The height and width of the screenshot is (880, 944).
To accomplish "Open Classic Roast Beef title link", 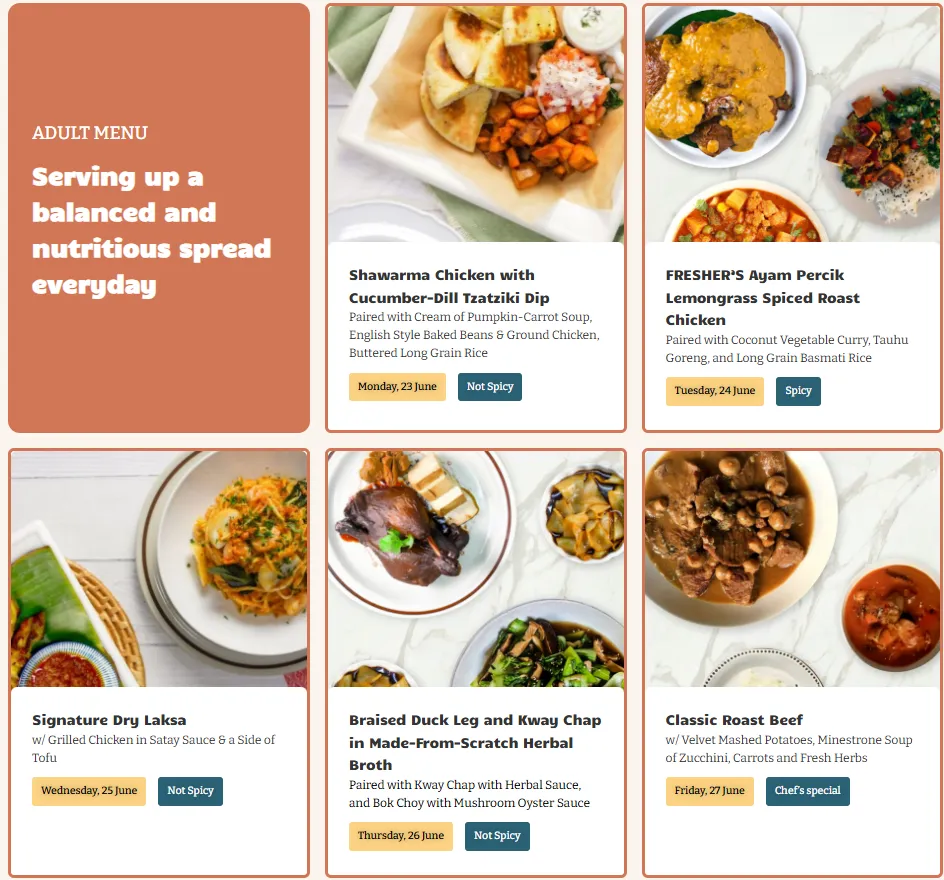I will click(734, 720).
